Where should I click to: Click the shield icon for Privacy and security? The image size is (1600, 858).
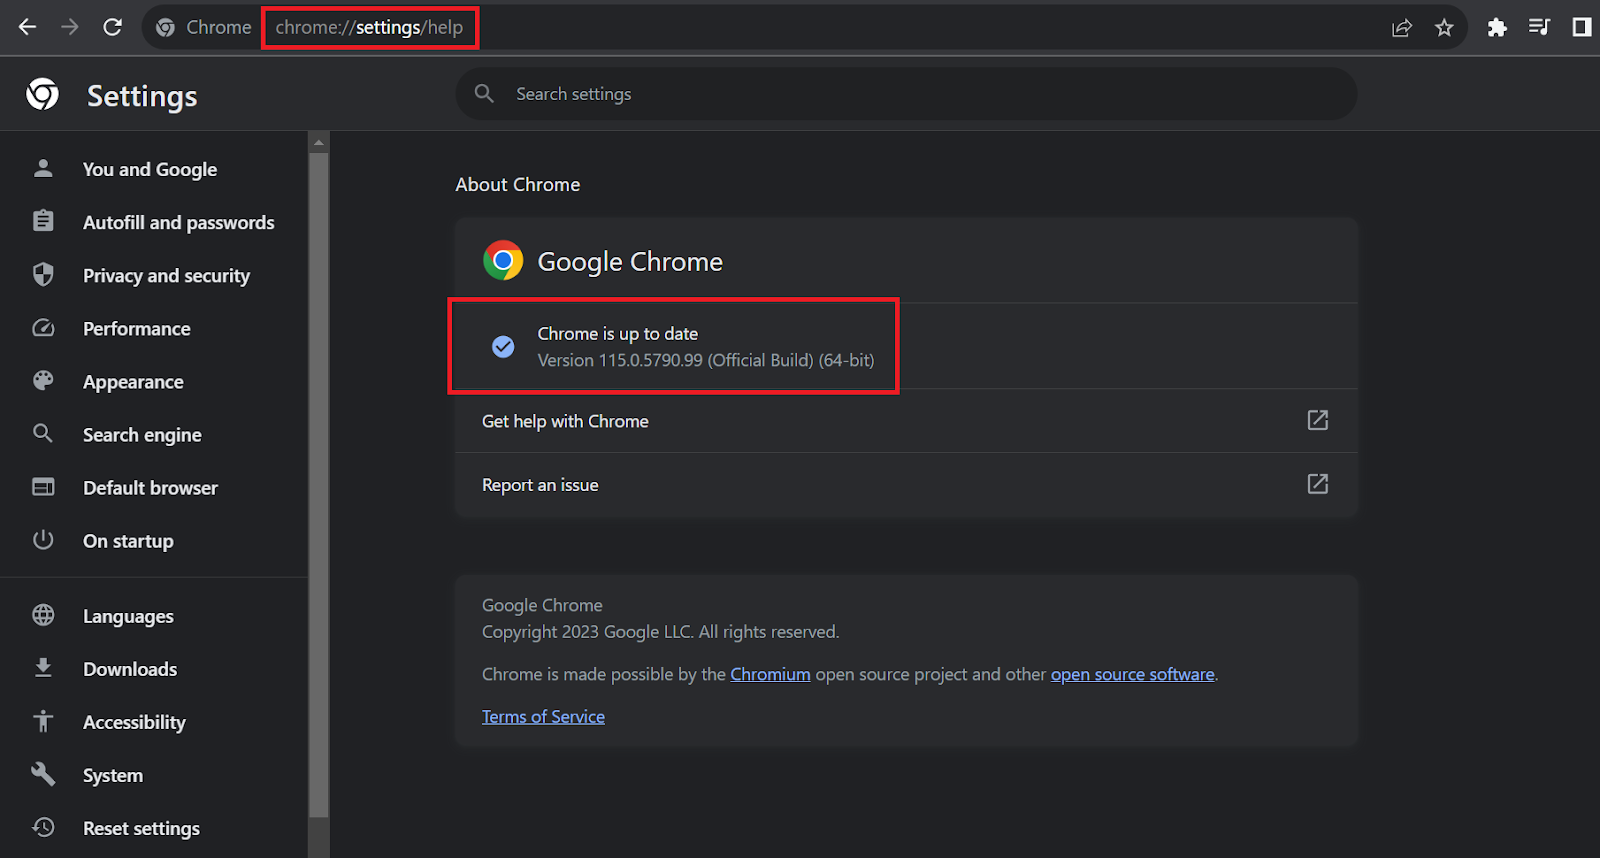(x=43, y=274)
